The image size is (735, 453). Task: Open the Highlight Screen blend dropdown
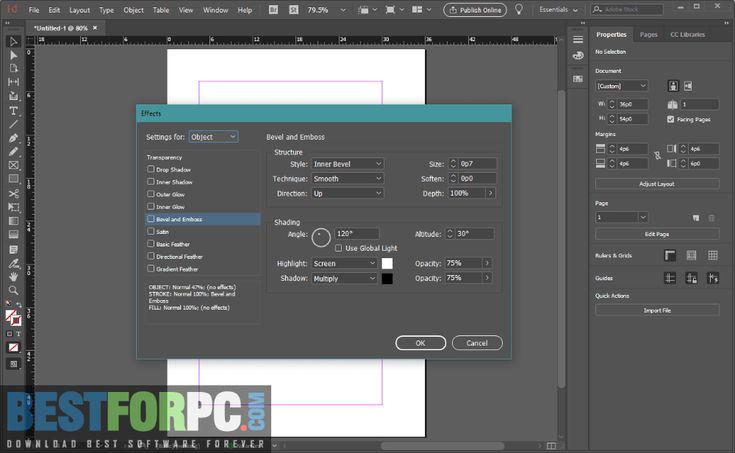tap(345, 264)
